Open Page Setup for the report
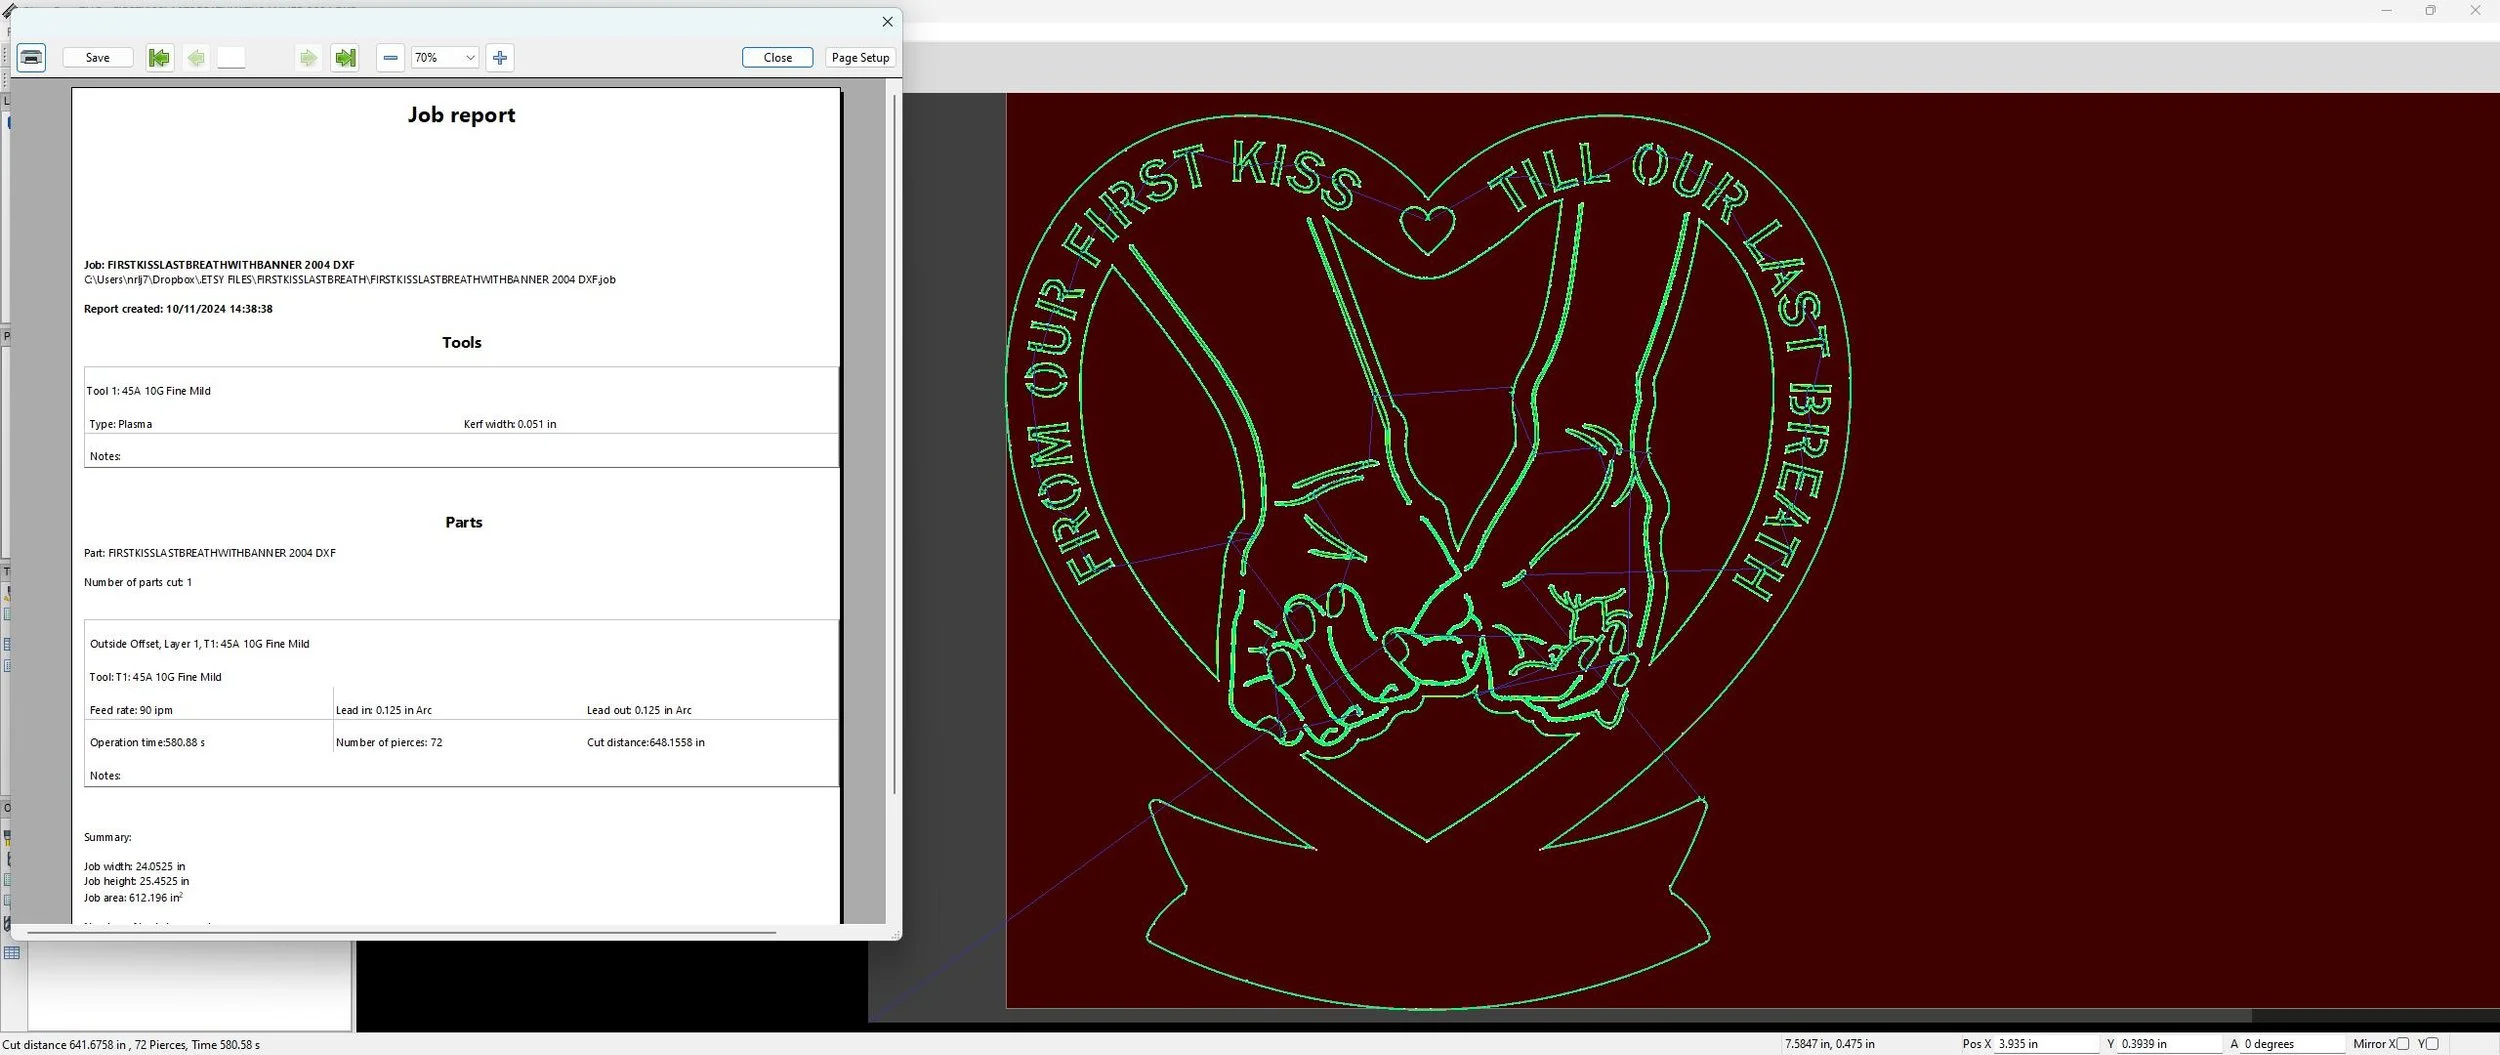The height and width of the screenshot is (1055, 2500). pyautogui.click(x=860, y=58)
